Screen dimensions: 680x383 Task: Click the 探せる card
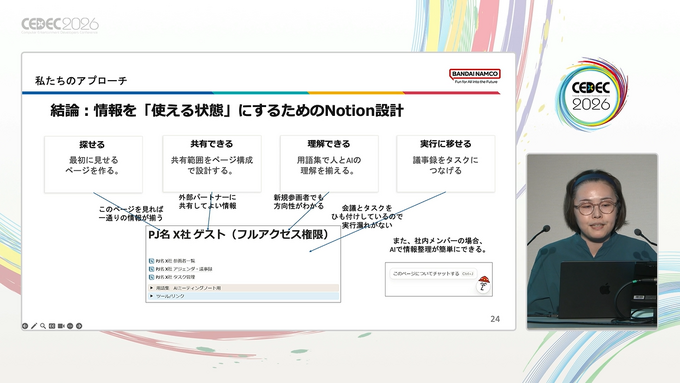[93, 164]
